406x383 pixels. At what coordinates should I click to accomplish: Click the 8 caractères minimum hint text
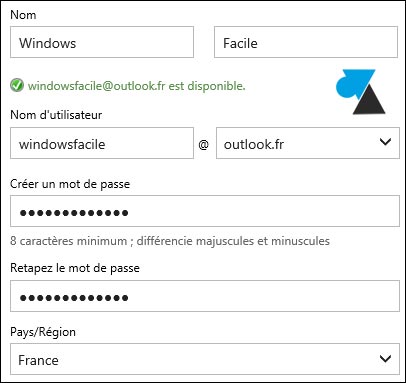click(170, 241)
